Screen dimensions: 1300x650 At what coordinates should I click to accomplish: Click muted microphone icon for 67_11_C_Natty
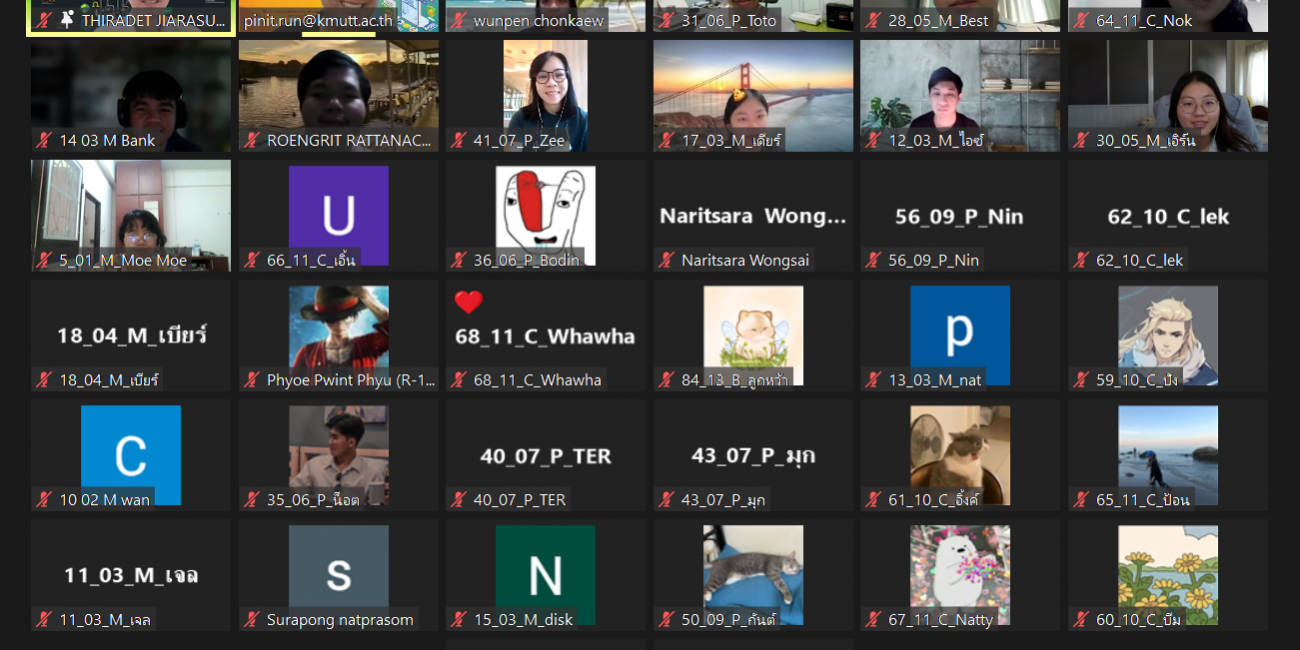[874, 620]
